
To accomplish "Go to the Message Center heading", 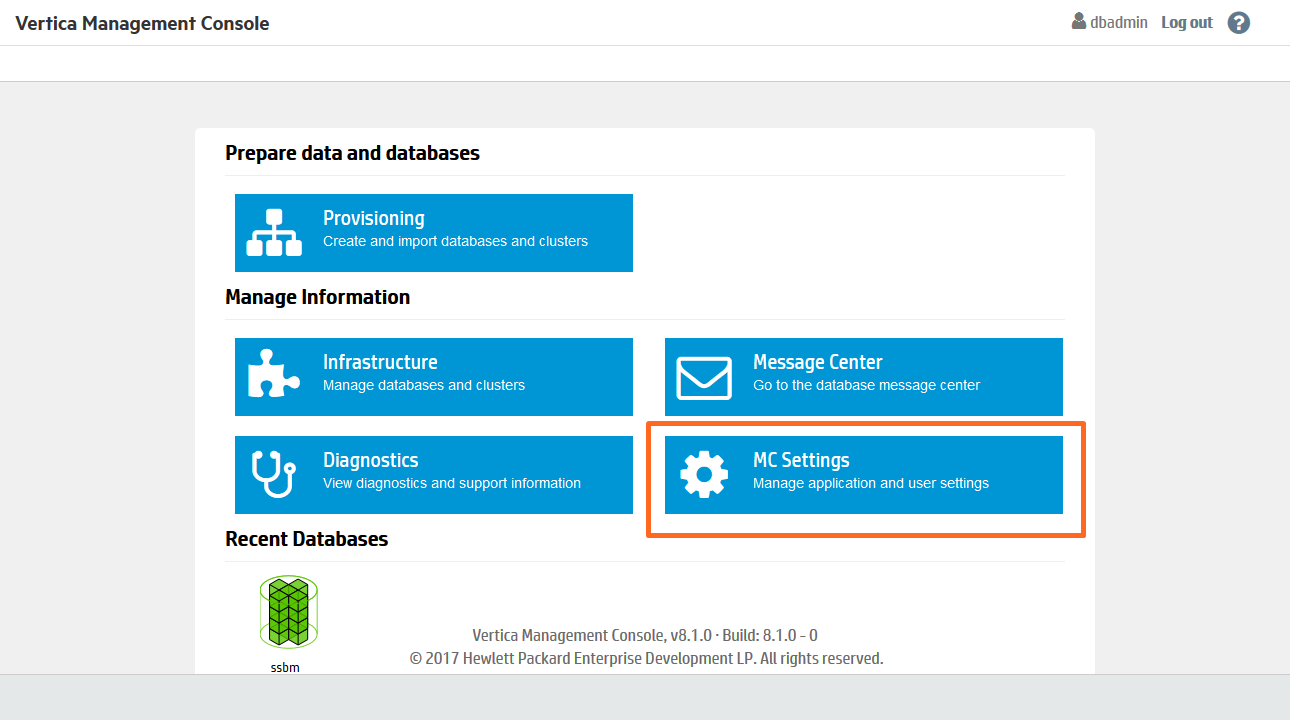I will tap(817, 362).
